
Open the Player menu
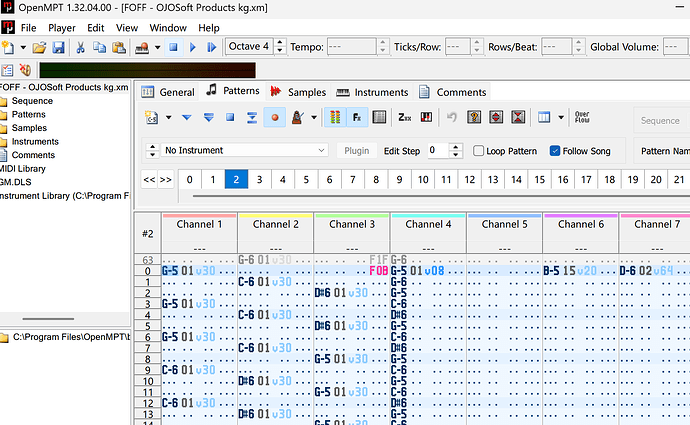[x=62, y=28]
